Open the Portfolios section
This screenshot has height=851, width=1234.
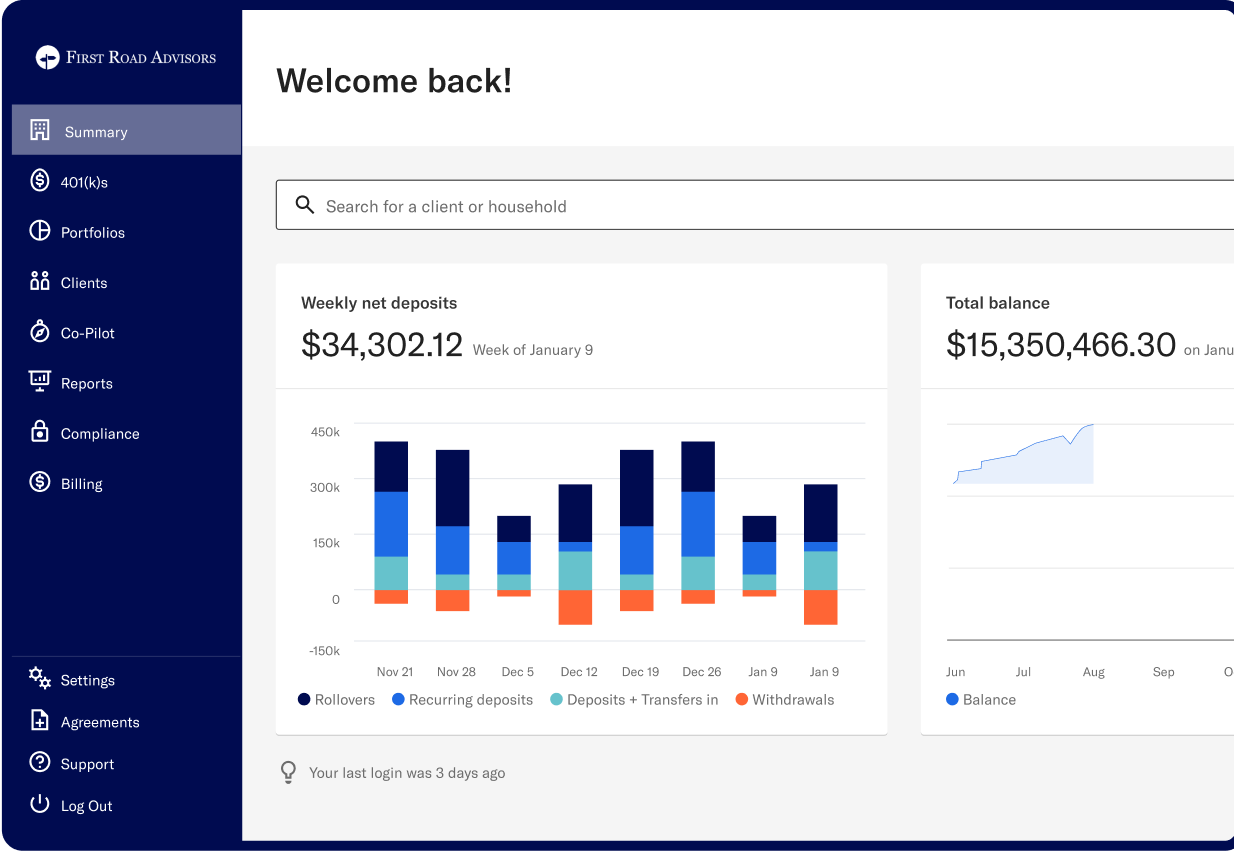tap(92, 232)
